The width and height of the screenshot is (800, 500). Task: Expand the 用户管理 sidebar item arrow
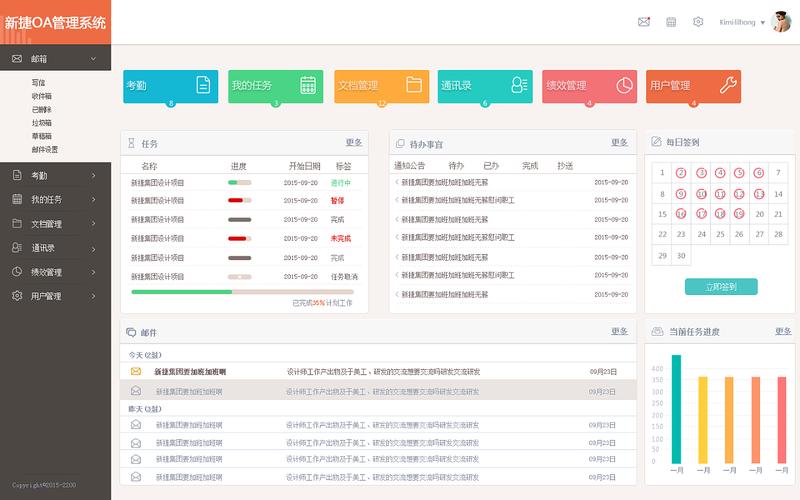pyautogui.click(x=93, y=296)
